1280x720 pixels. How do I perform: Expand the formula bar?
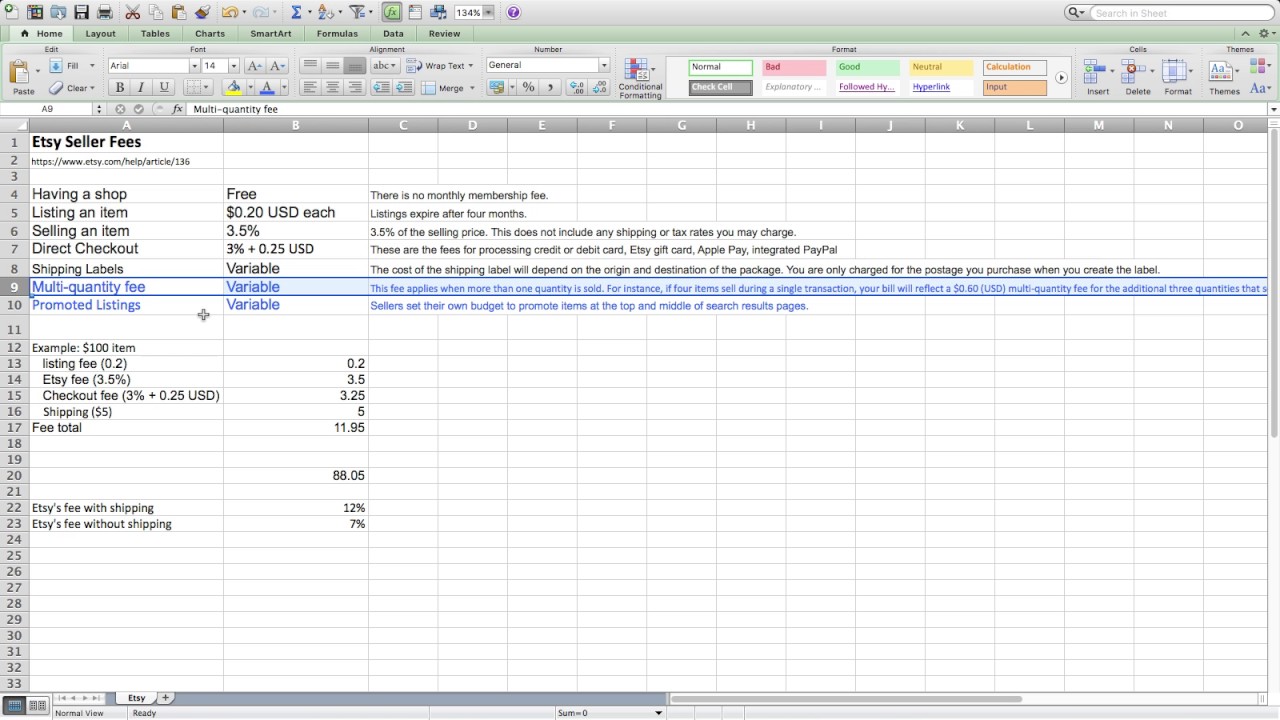[1273, 109]
